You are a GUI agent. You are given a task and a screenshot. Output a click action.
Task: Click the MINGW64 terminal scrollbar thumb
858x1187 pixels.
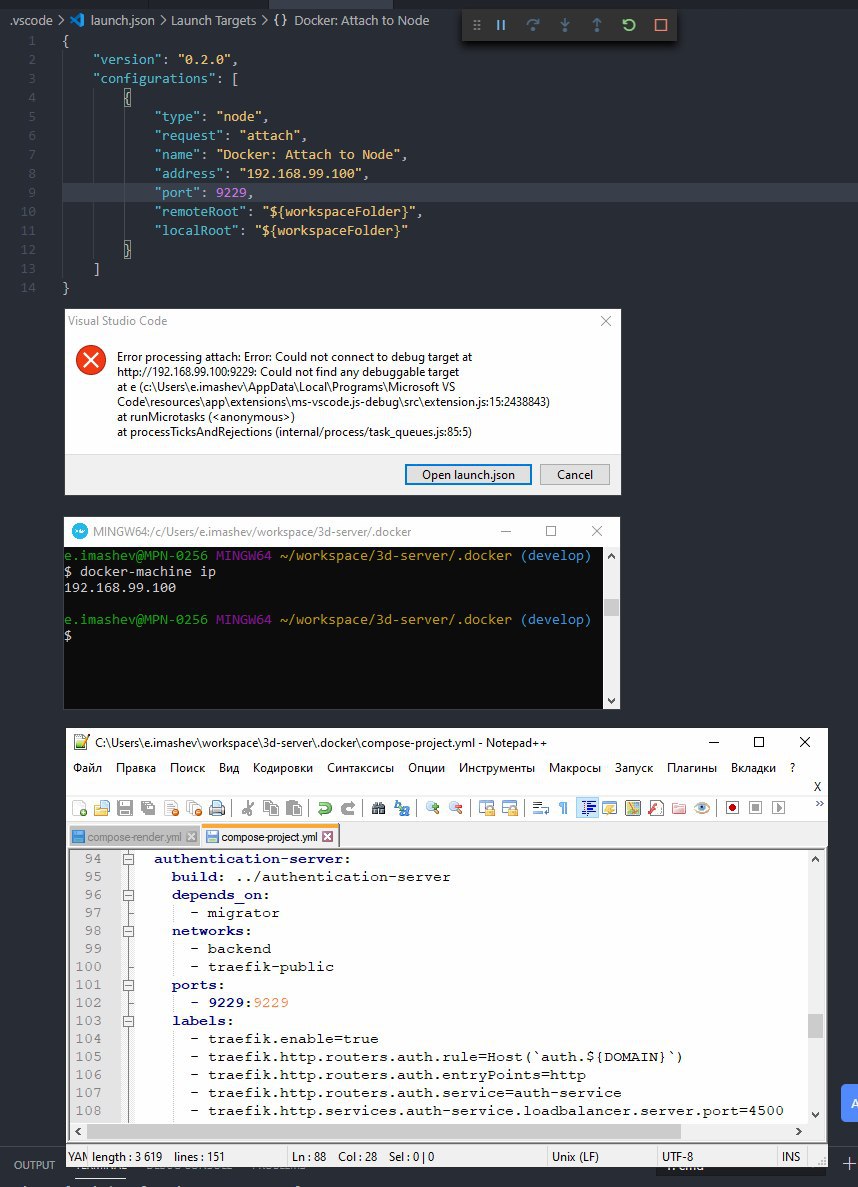pyautogui.click(x=611, y=607)
